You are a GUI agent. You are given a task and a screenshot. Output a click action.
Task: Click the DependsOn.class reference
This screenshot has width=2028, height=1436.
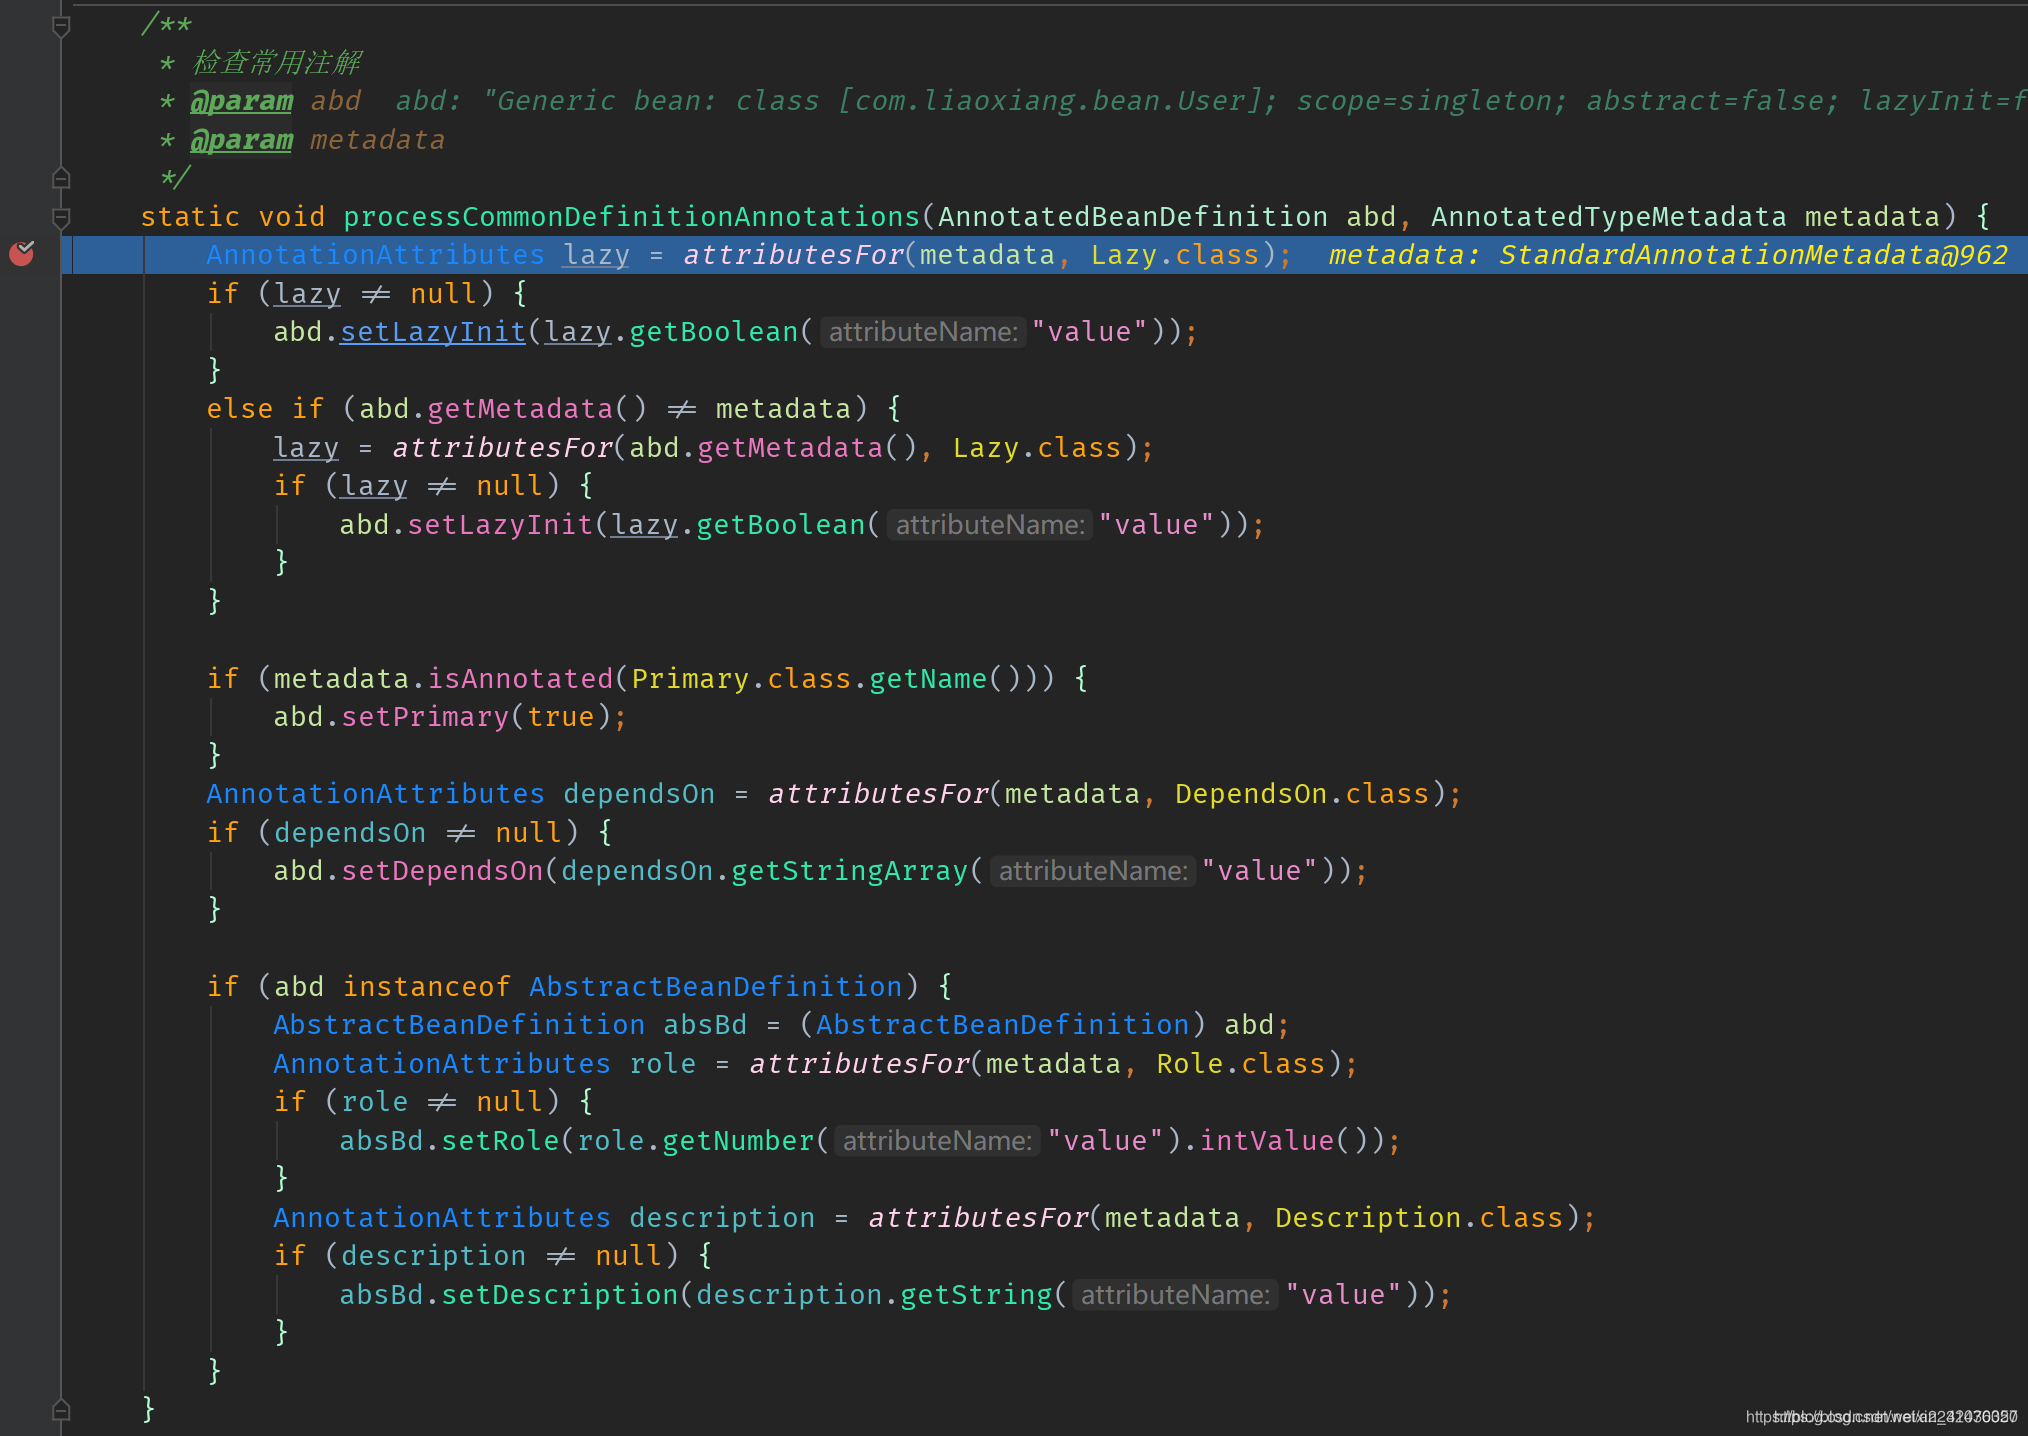coord(1302,794)
